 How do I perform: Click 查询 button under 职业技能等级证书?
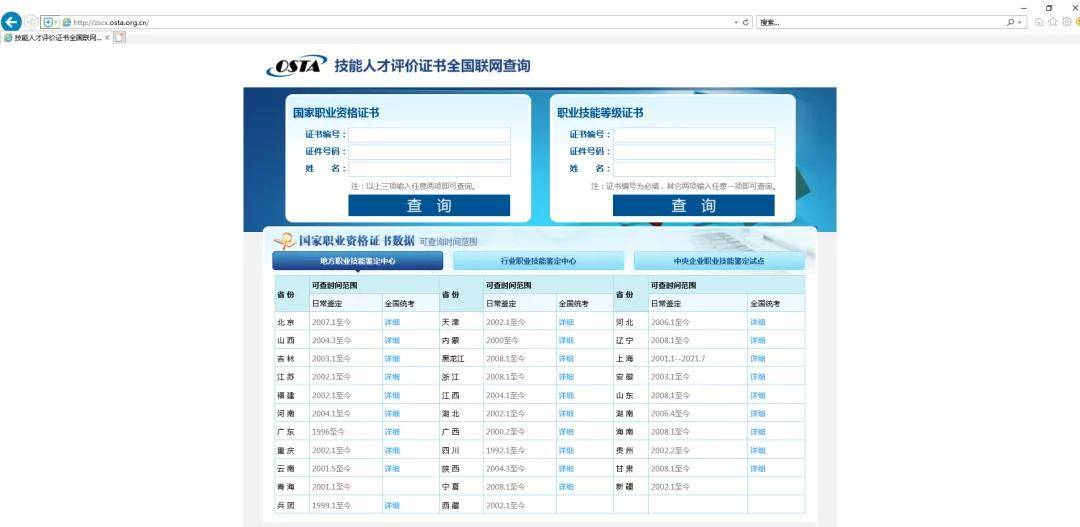[694, 205]
